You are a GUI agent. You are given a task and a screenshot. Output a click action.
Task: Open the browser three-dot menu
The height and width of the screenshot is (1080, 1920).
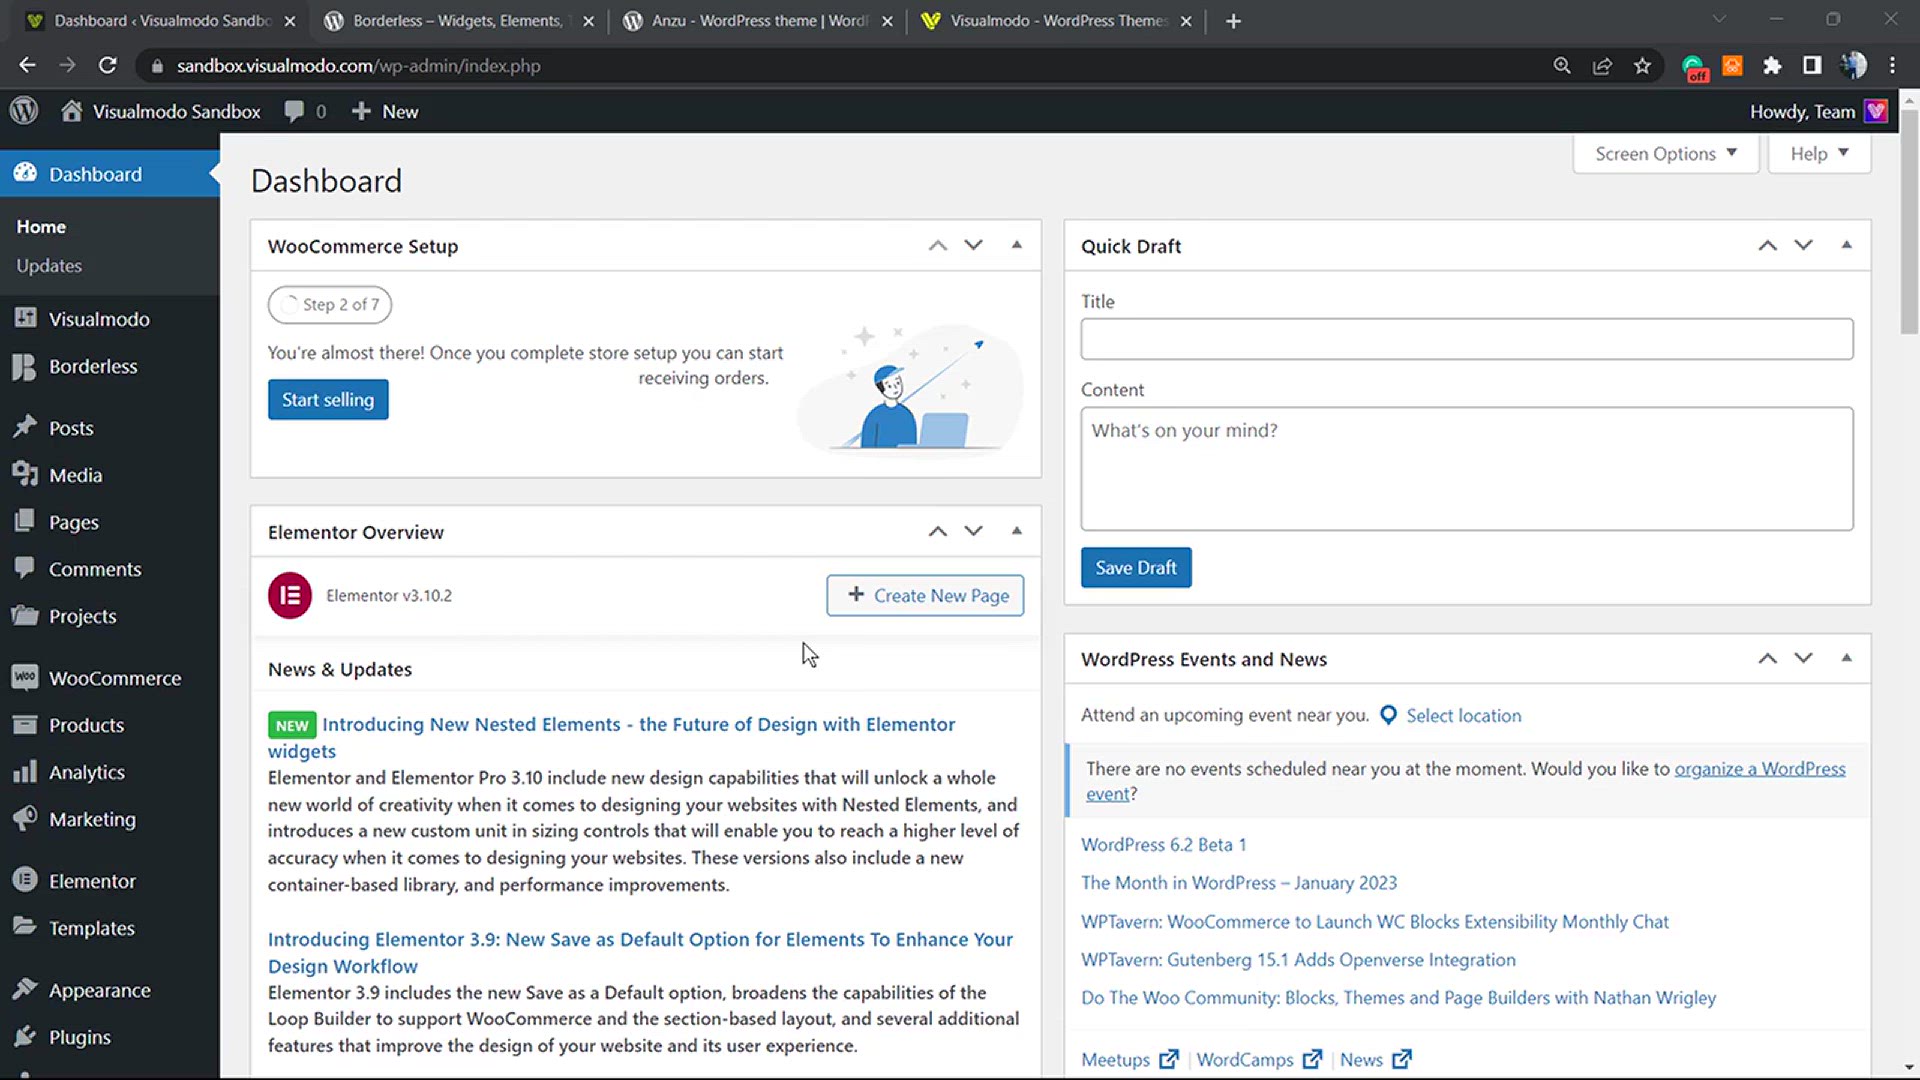coord(1892,65)
